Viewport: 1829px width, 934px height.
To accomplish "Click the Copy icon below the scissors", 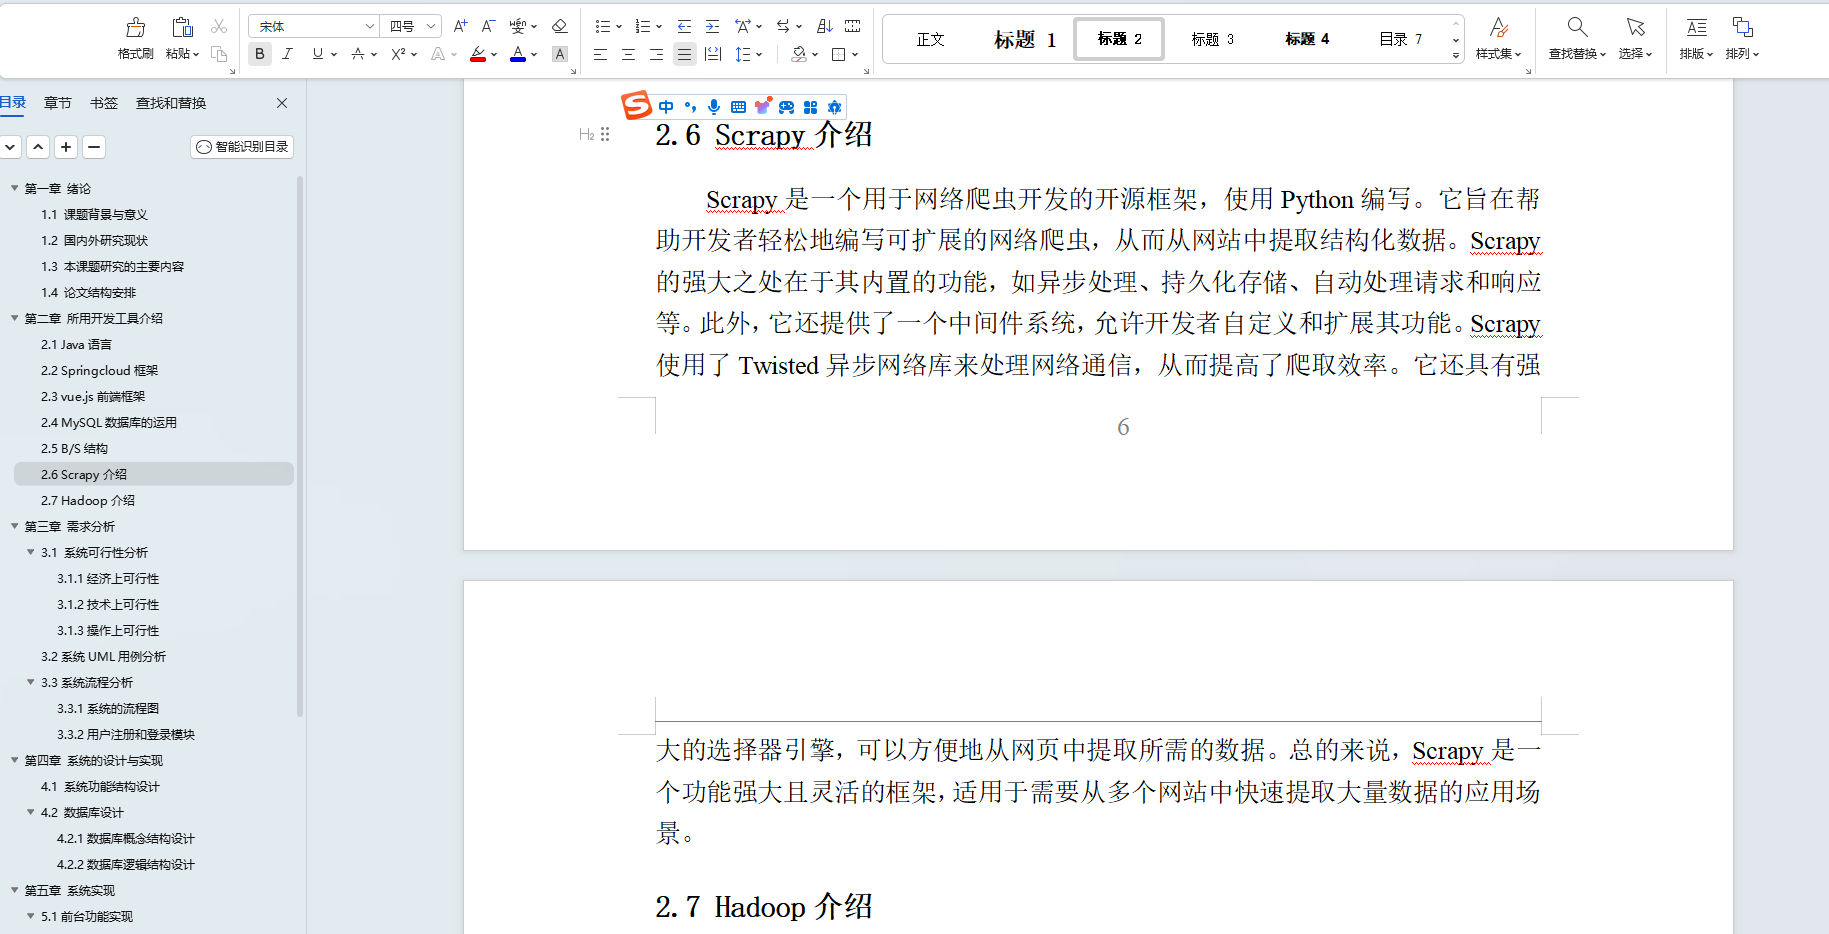I will 219,54.
